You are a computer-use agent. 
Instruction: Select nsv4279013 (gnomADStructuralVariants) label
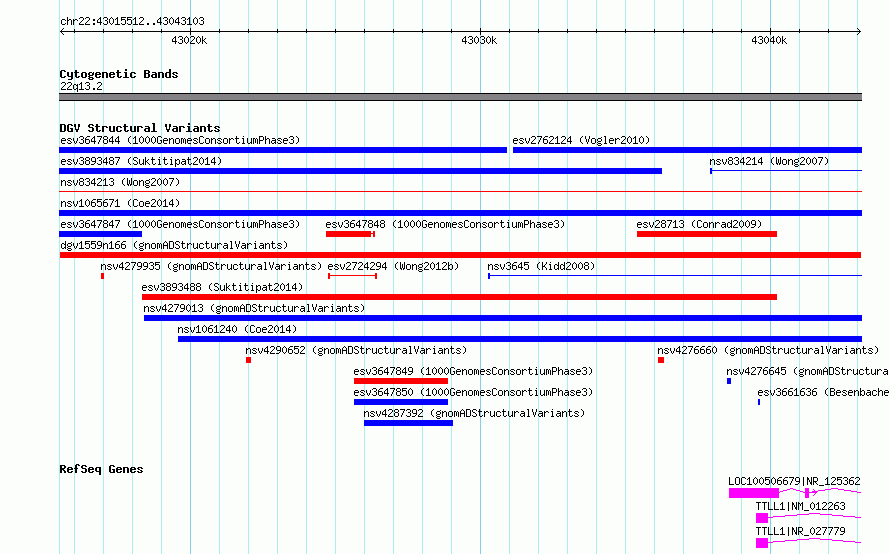(254, 308)
